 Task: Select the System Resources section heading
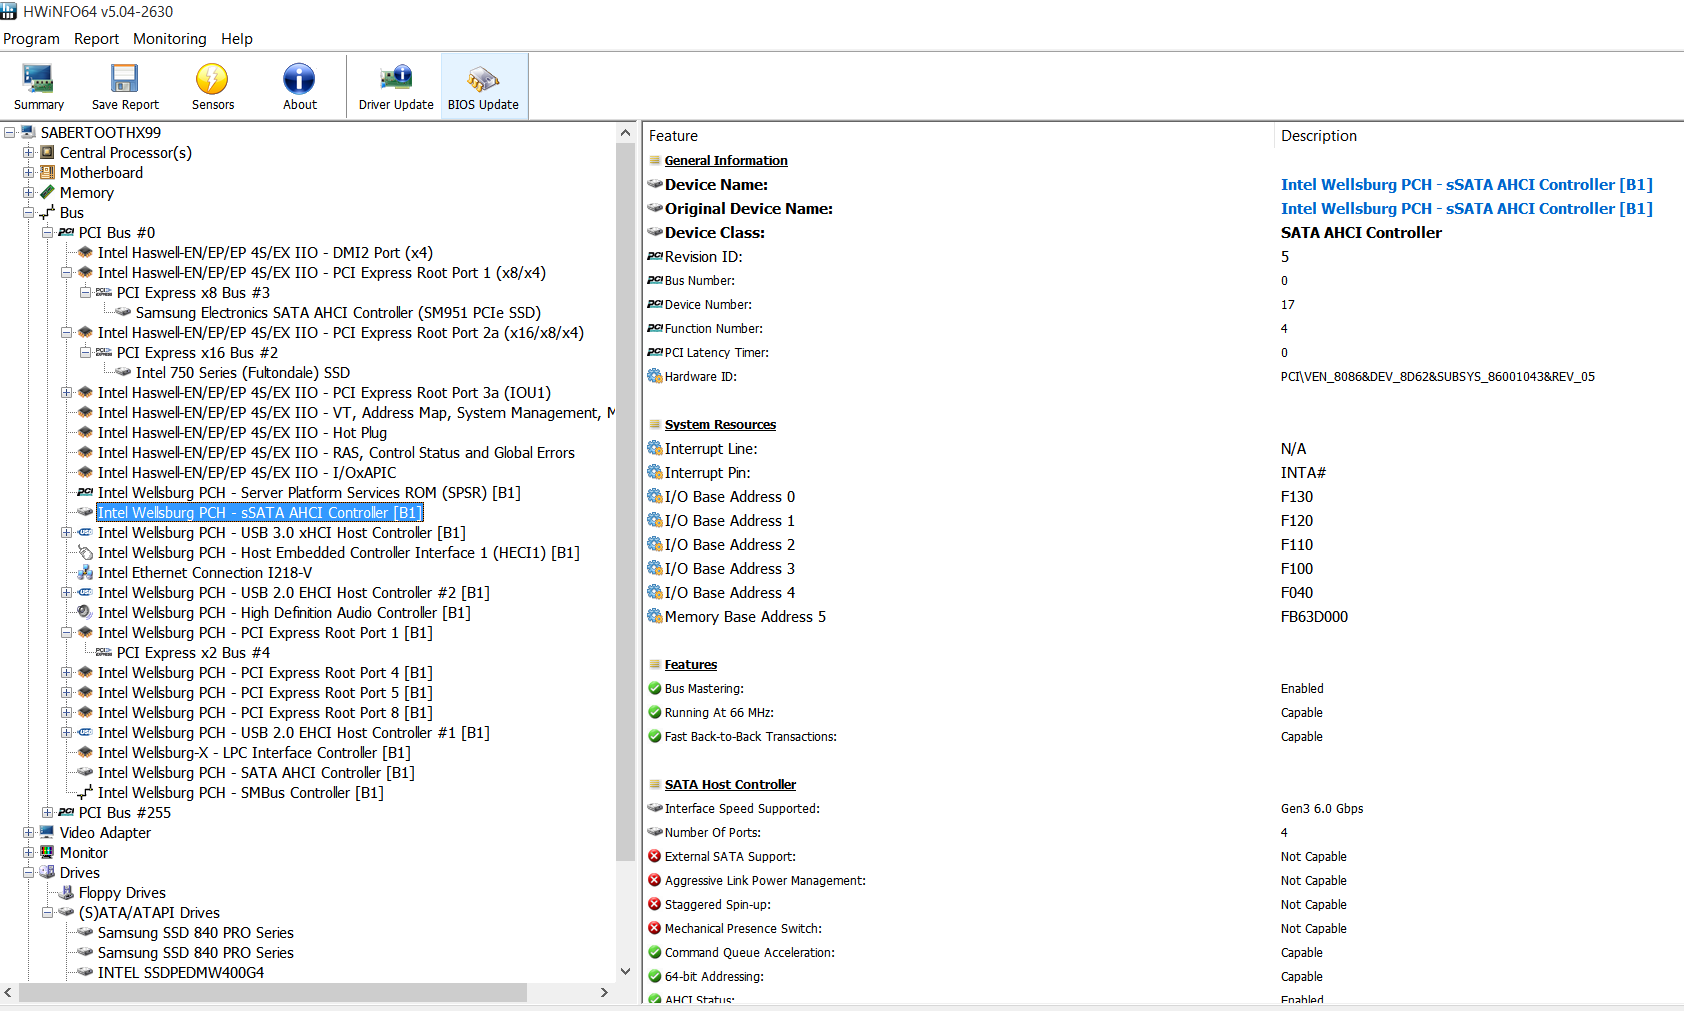pos(720,424)
